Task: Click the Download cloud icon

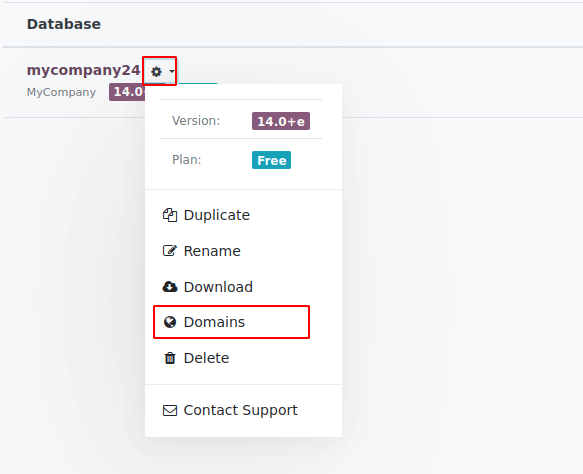Action: point(170,287)
